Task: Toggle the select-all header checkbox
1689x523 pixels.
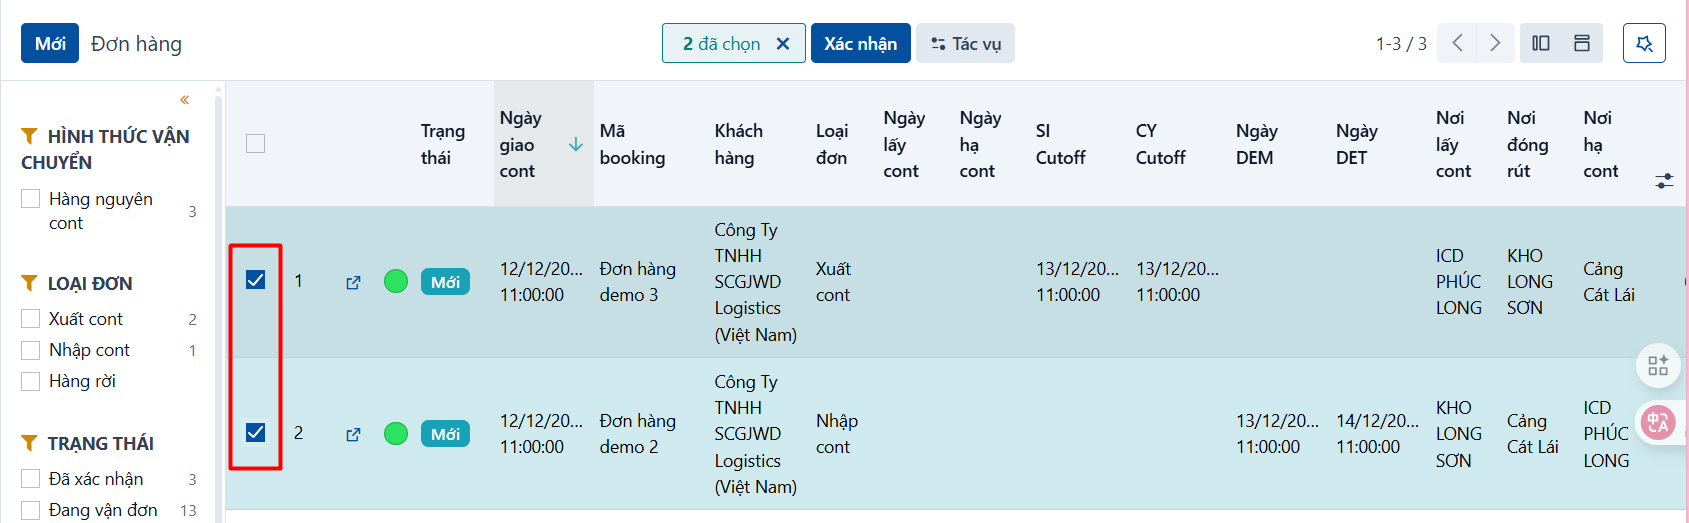Action: 256,143
